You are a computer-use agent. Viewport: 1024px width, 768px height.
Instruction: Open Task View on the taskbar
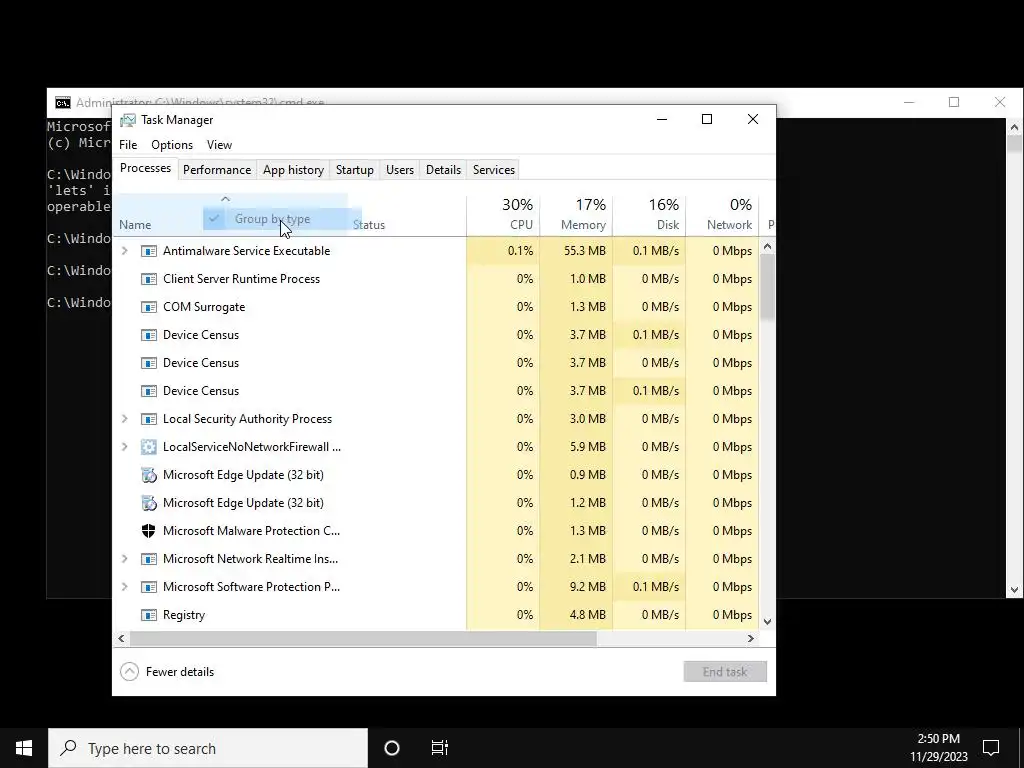[440, 748]
